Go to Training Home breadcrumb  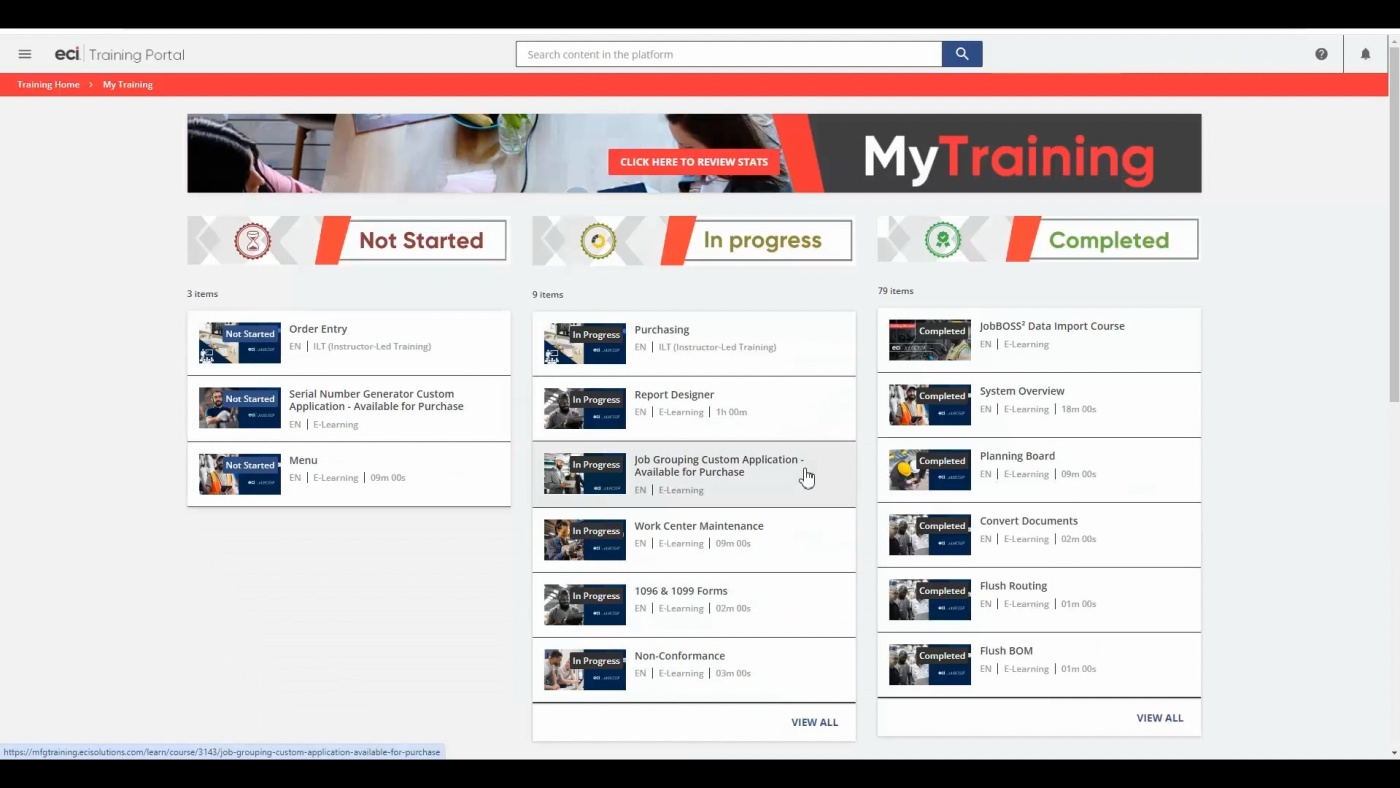[48, 85]
